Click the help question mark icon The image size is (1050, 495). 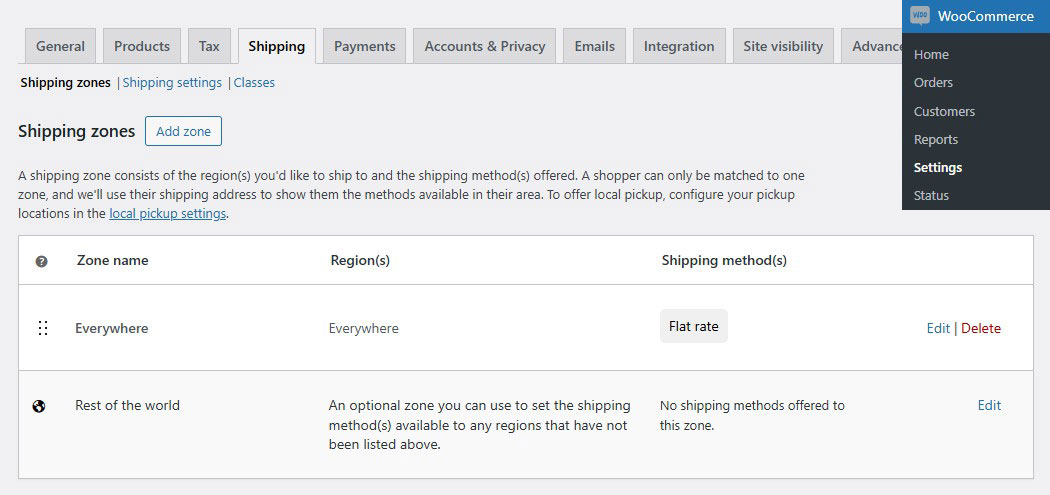pyautogui.click(x=42, y=261)
